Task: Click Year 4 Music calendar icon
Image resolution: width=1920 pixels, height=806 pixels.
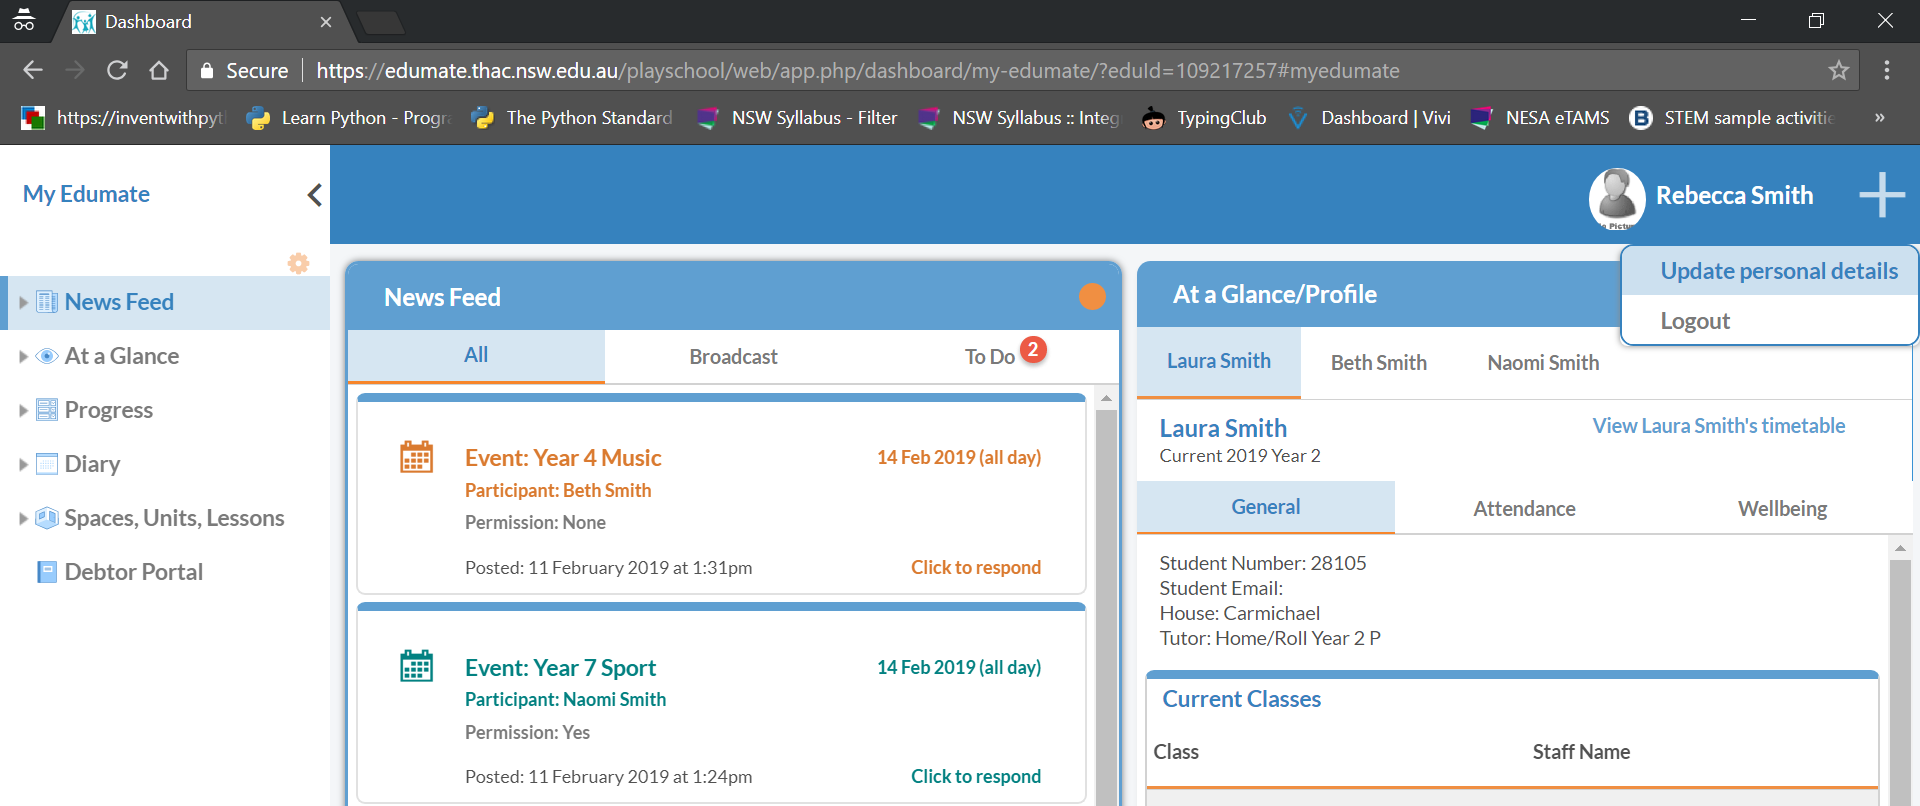Action: [x=416, y=457]
